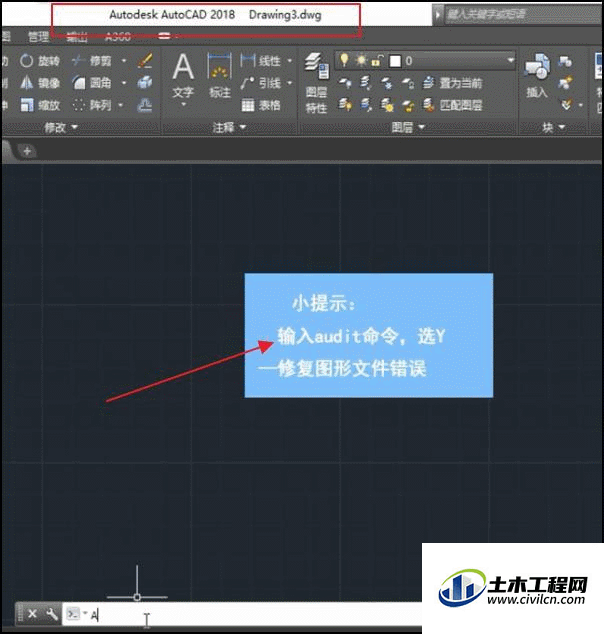Click the ribbon minimize toggle icon
The height and width of the screenshot is (634, 604).
pyautogui.click(x=165, y=36)
